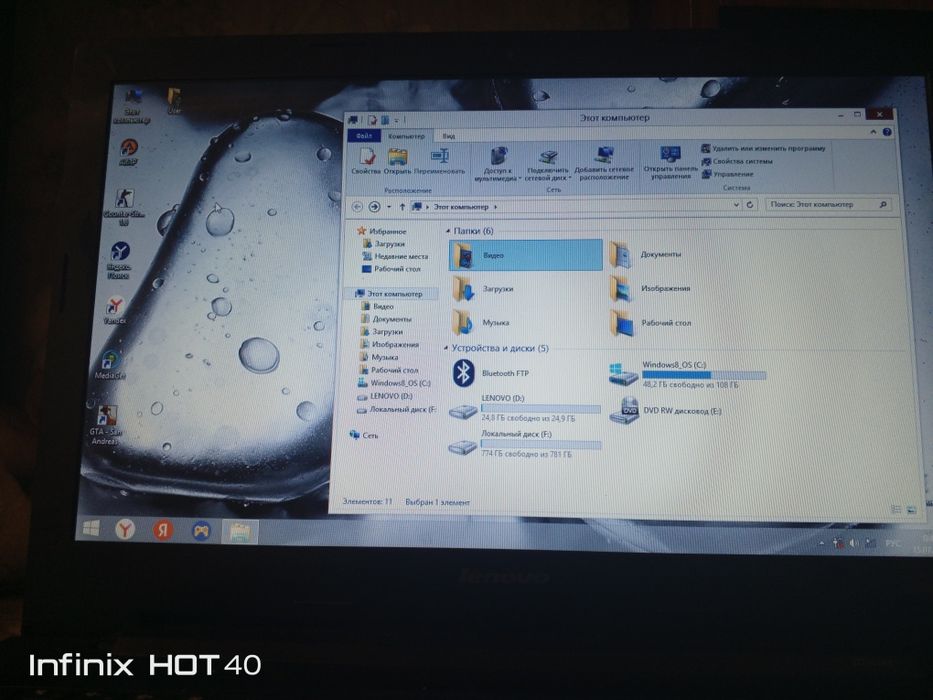
Task: Click the search magnifier icon
Action: coord(883,204)
